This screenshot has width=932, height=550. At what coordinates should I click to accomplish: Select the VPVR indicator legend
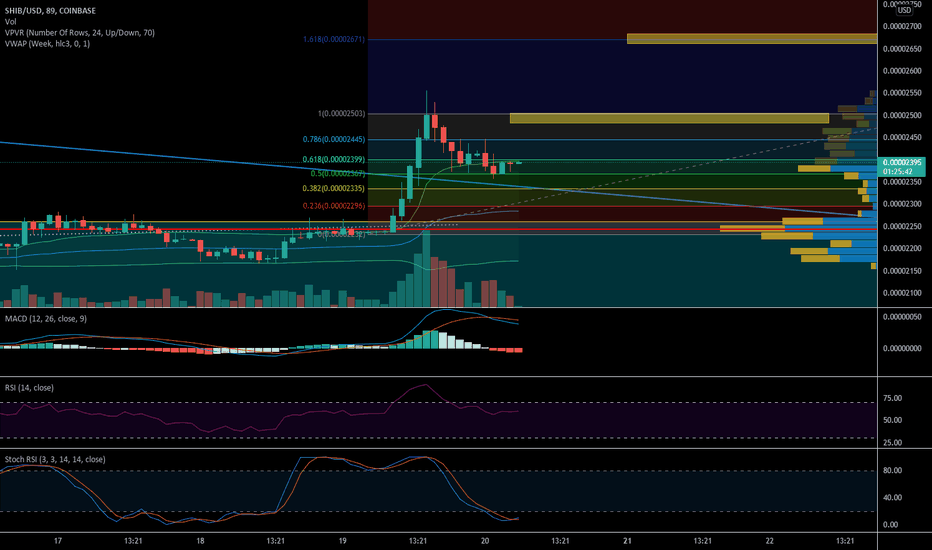click(80, 33)
